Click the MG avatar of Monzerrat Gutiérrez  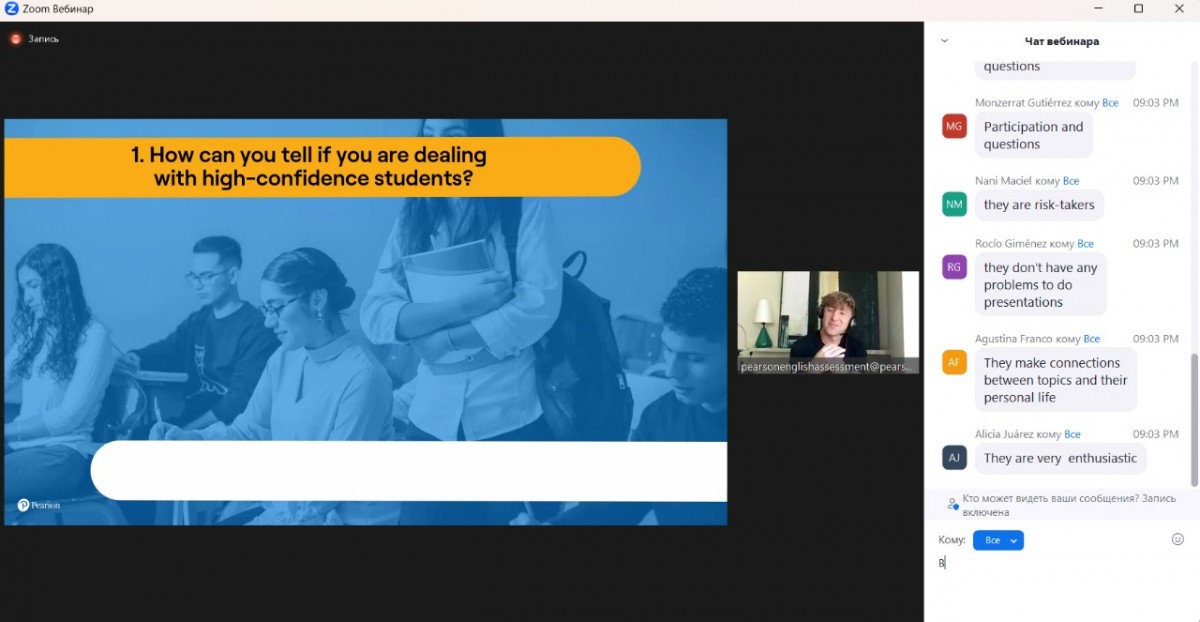tap(954, 126)
